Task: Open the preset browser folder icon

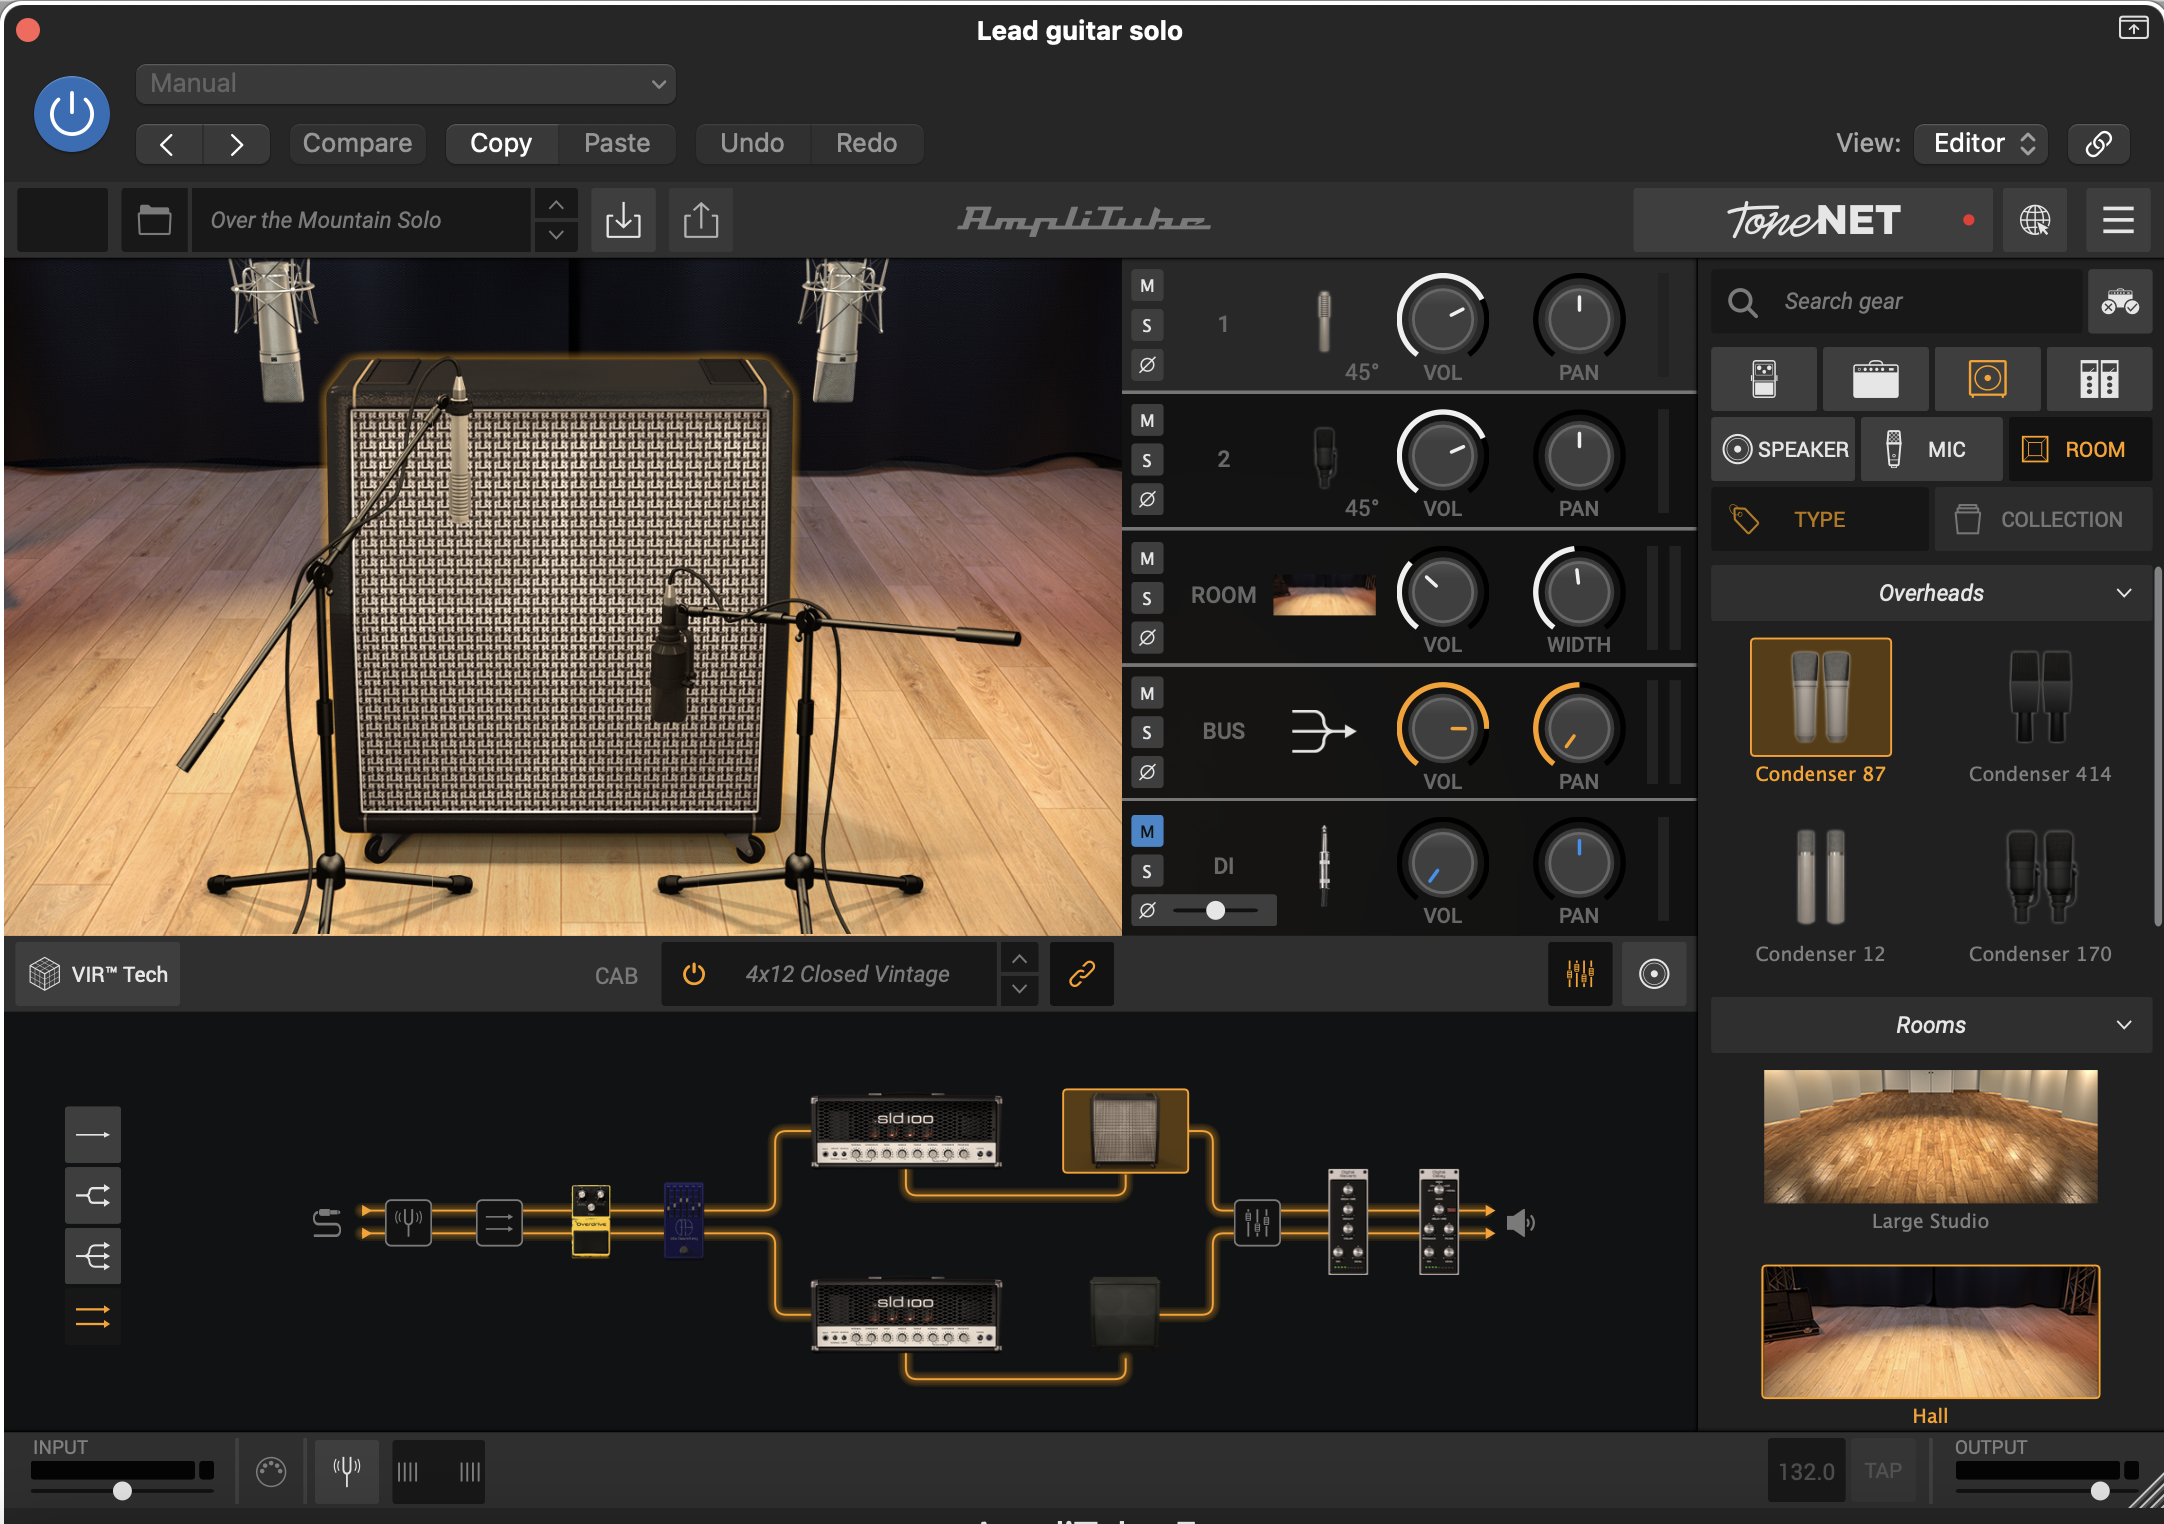Action: pyautogui.click(x=154, y=220)
